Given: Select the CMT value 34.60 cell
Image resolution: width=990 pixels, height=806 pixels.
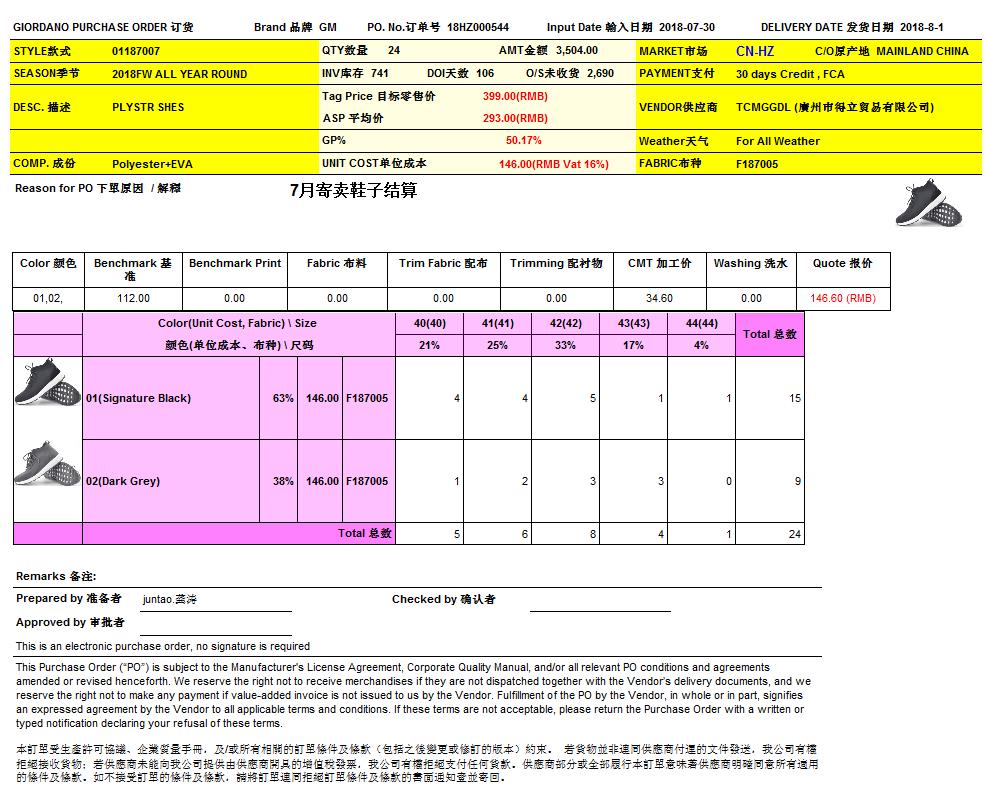Looking at the screenshot, I should pyautogui.click(x=658, y=298).
